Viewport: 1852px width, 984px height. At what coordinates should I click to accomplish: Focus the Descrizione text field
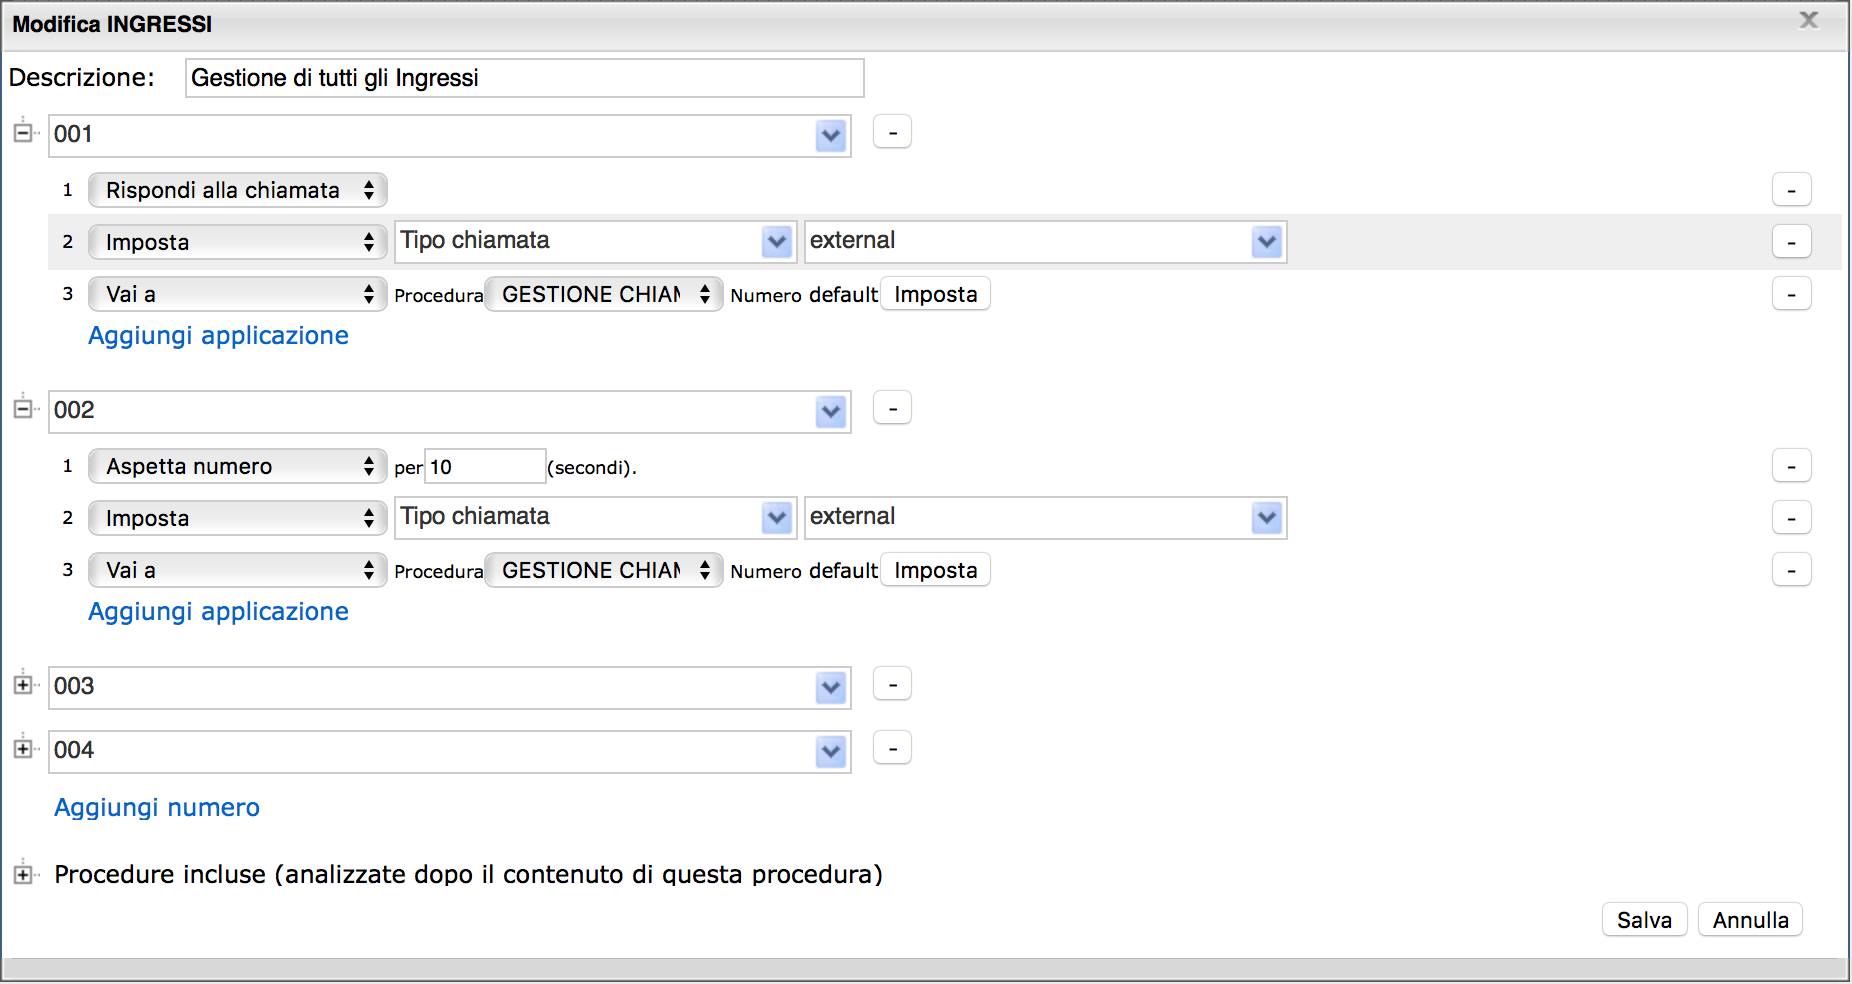tap(524, 78)
